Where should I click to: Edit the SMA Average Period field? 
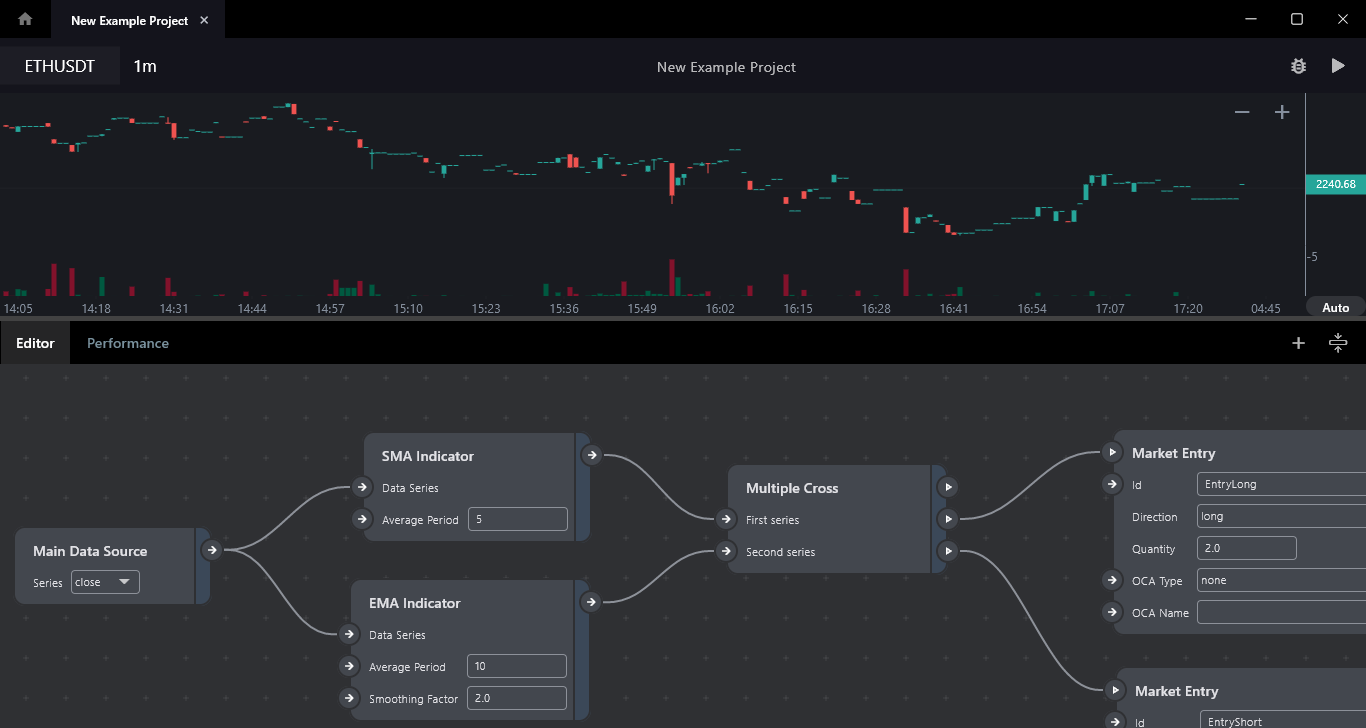(x=517, y=519)
